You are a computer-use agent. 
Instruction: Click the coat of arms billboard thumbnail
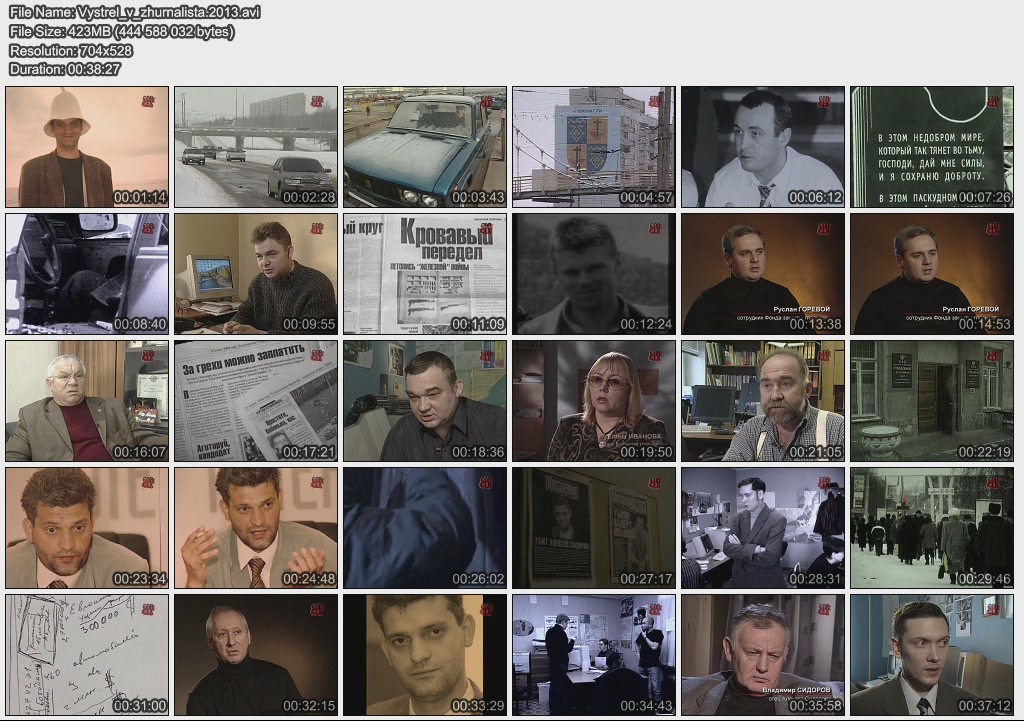[x=594, y=147]
